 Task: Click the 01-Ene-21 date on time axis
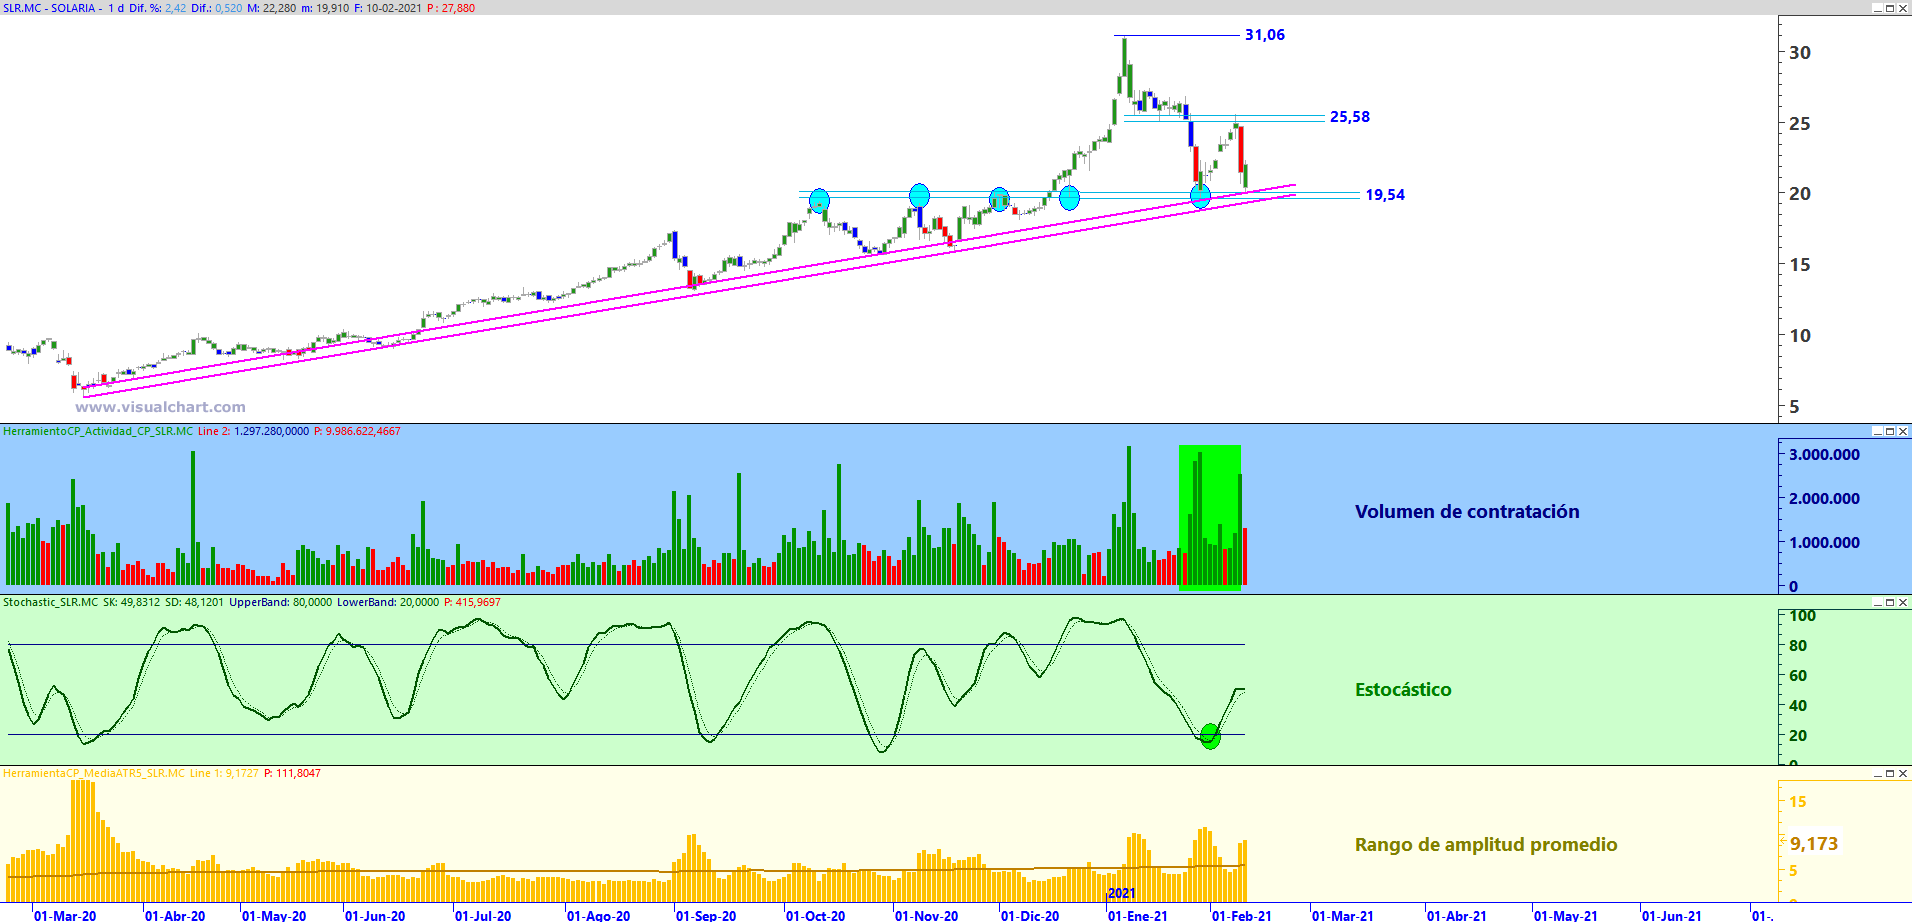click(x=1138, y=915)
